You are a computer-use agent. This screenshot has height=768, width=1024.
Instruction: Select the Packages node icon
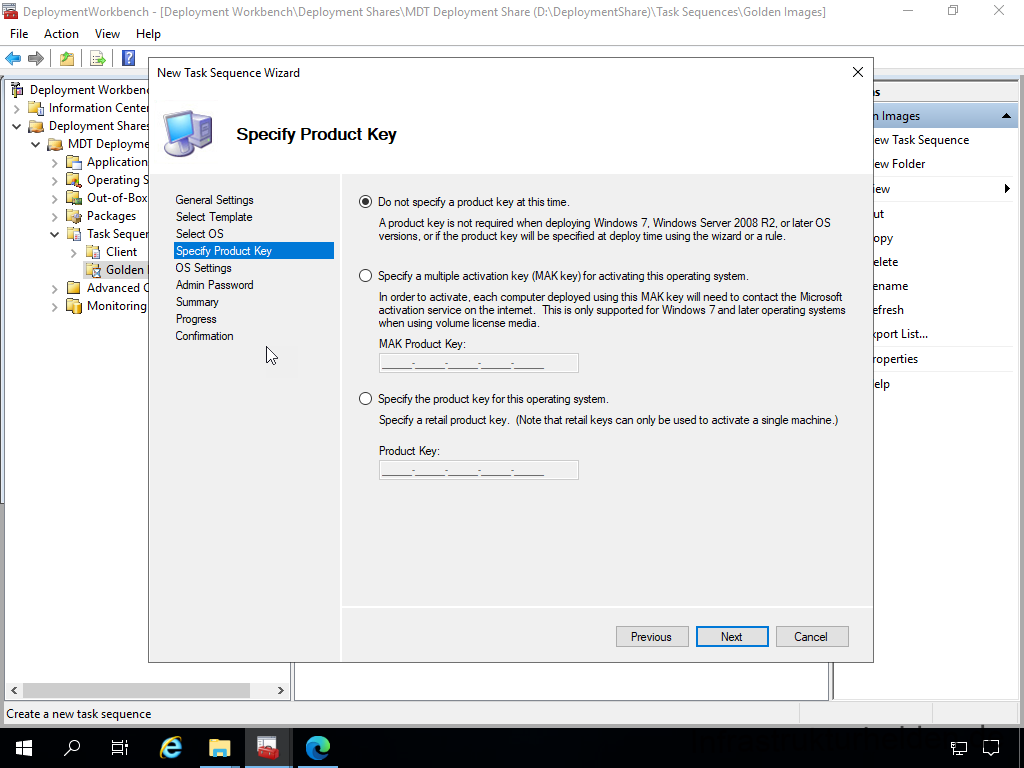(74, 216)
